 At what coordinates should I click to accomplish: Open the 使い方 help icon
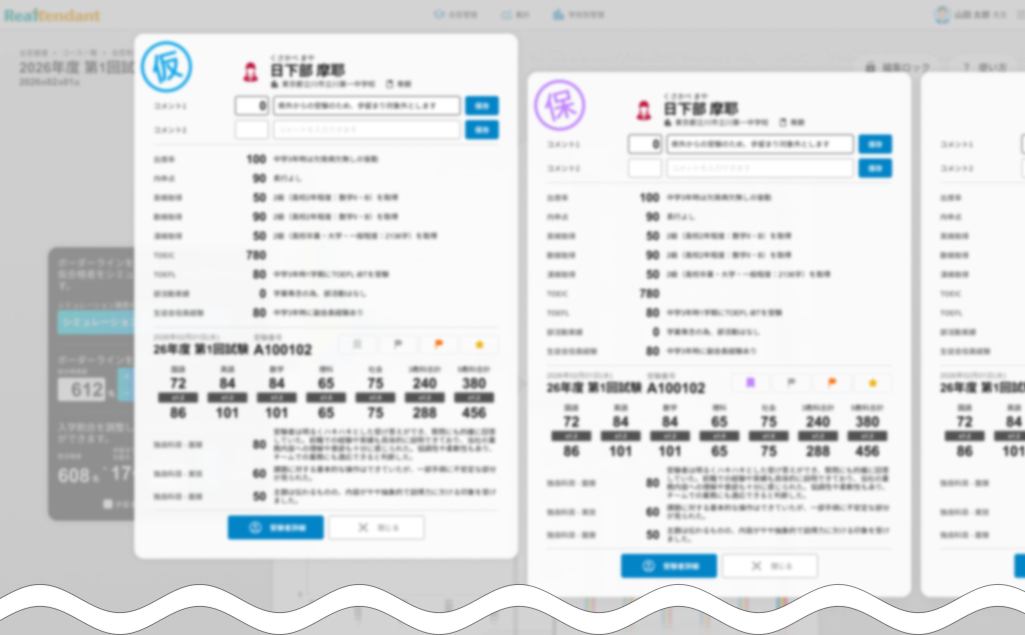[967, 66]
